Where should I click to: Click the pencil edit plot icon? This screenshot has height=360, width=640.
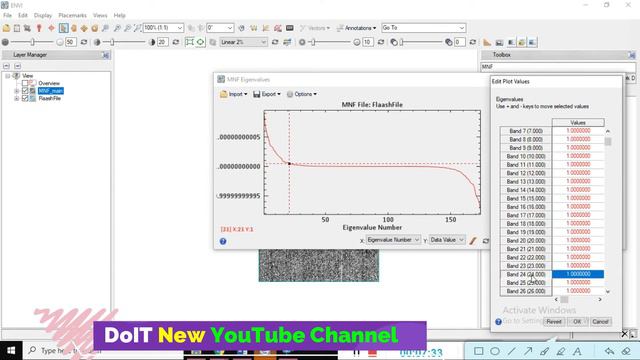(473, 241)
